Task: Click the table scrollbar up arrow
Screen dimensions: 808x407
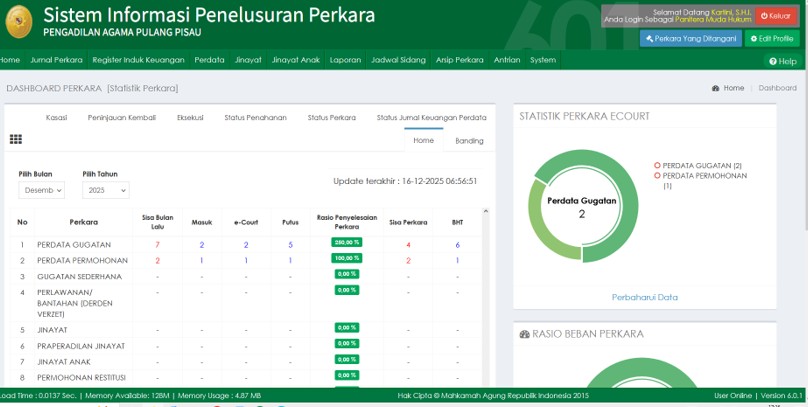Action: point(485,211)
